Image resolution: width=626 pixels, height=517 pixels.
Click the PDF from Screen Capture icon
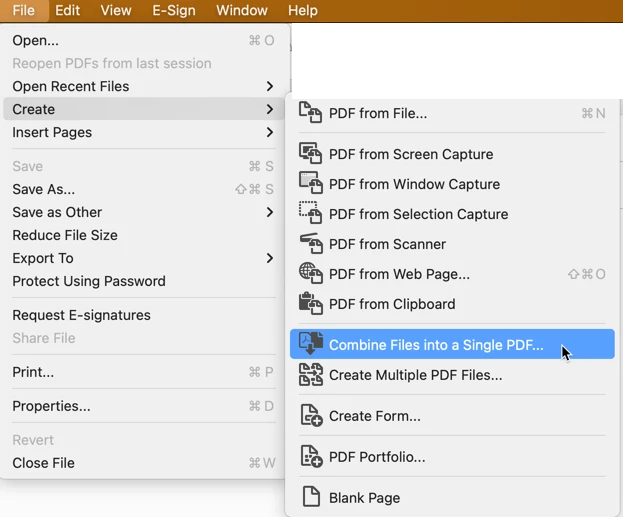tap(310, 153)
